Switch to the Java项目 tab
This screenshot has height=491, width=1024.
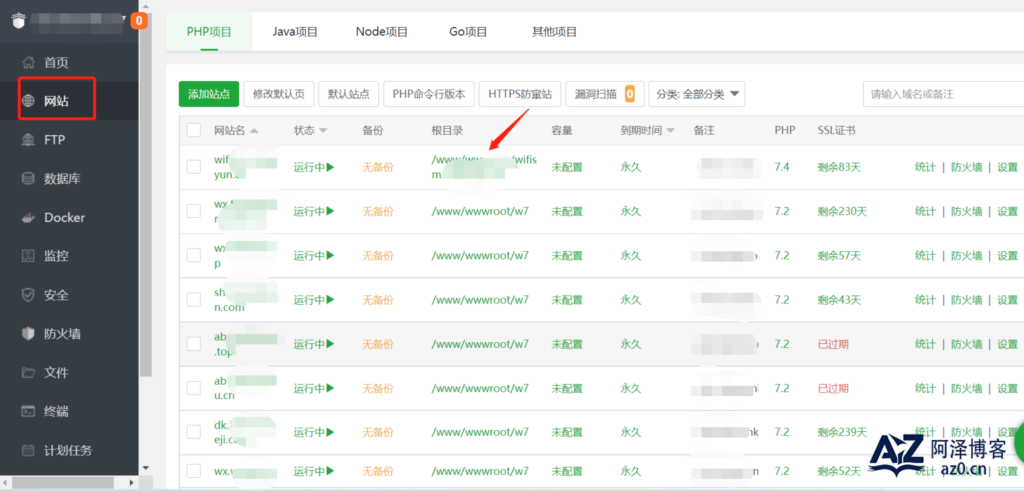point(295,31)
